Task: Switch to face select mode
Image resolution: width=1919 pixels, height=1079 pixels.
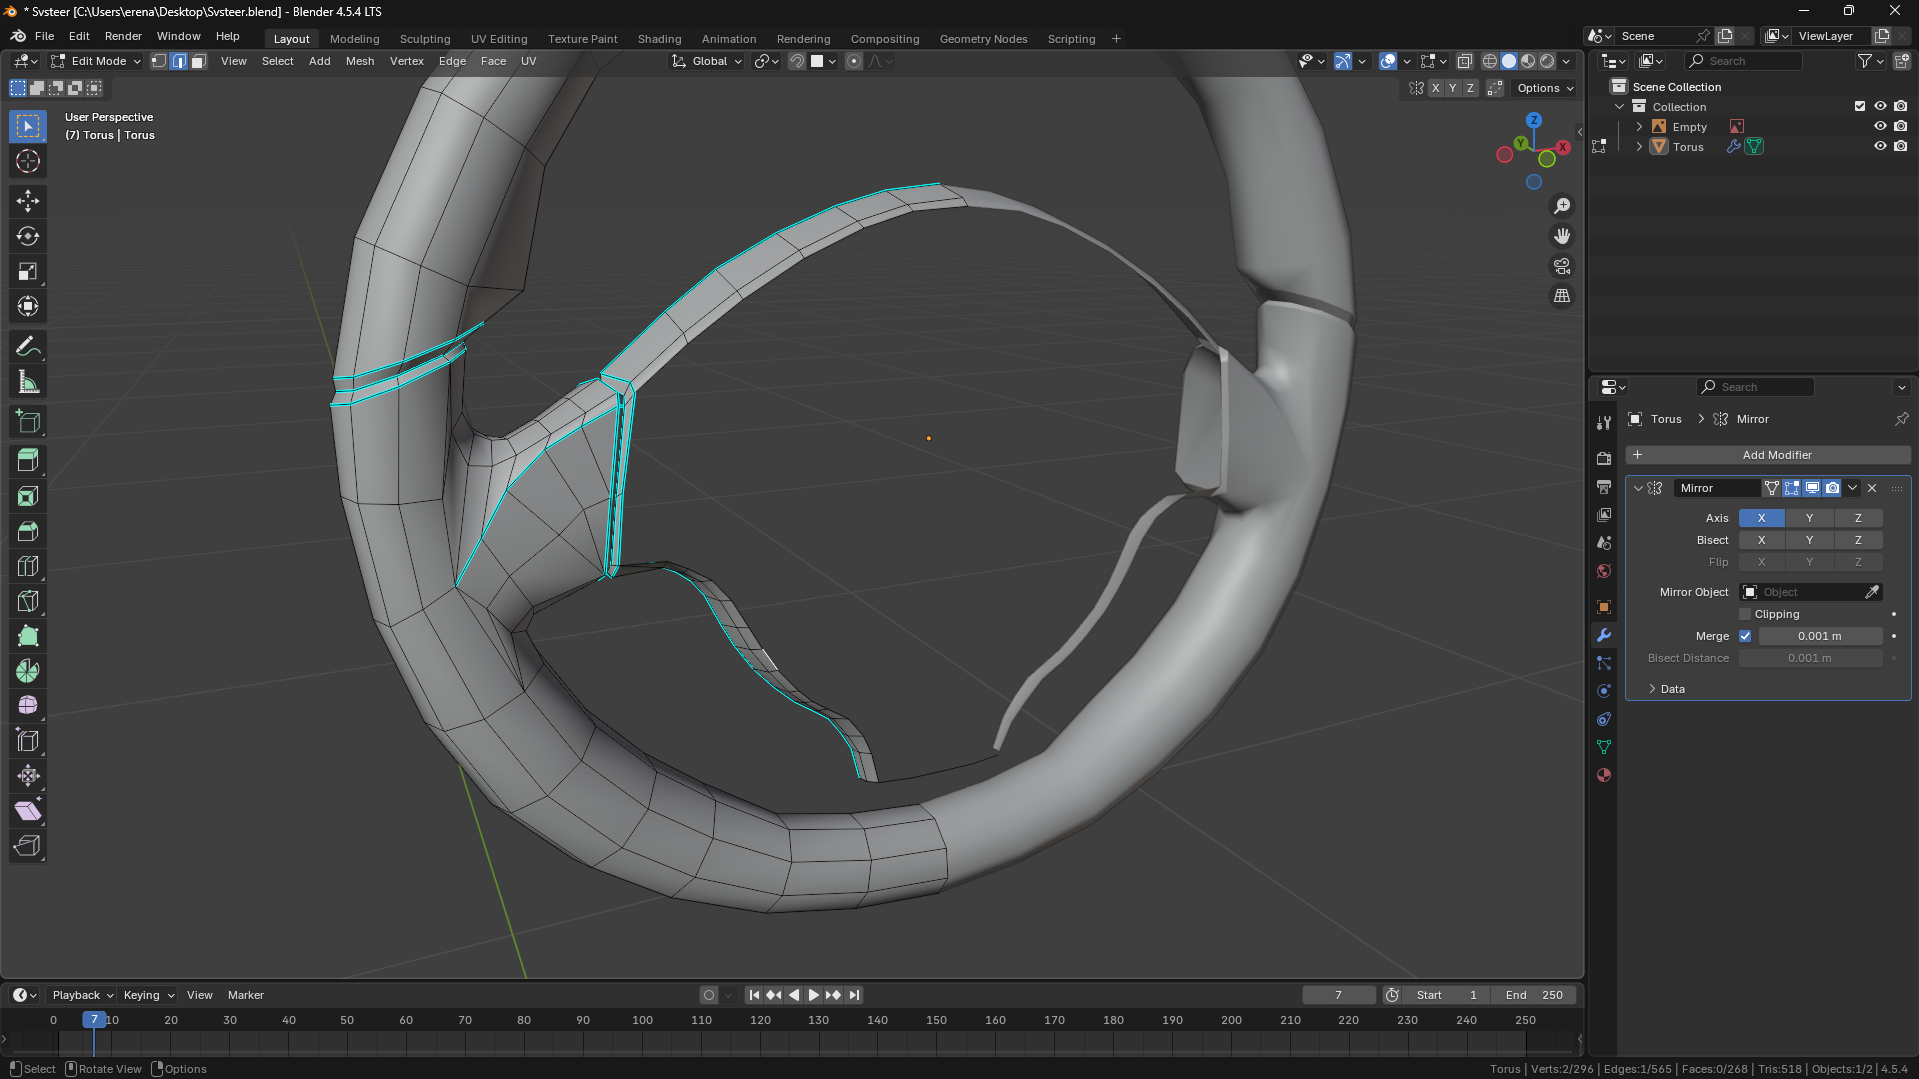Action: (198, 61)
